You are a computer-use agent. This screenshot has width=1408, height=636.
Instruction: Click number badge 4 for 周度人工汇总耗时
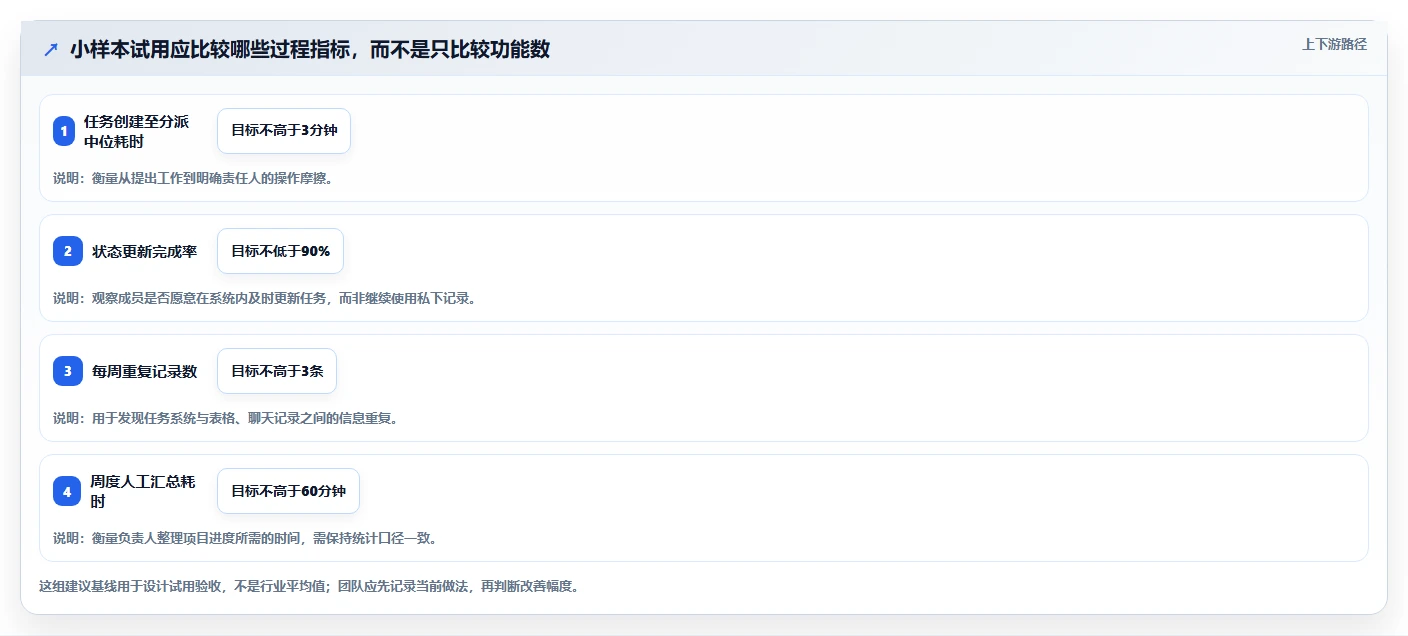tap(67, 491)
